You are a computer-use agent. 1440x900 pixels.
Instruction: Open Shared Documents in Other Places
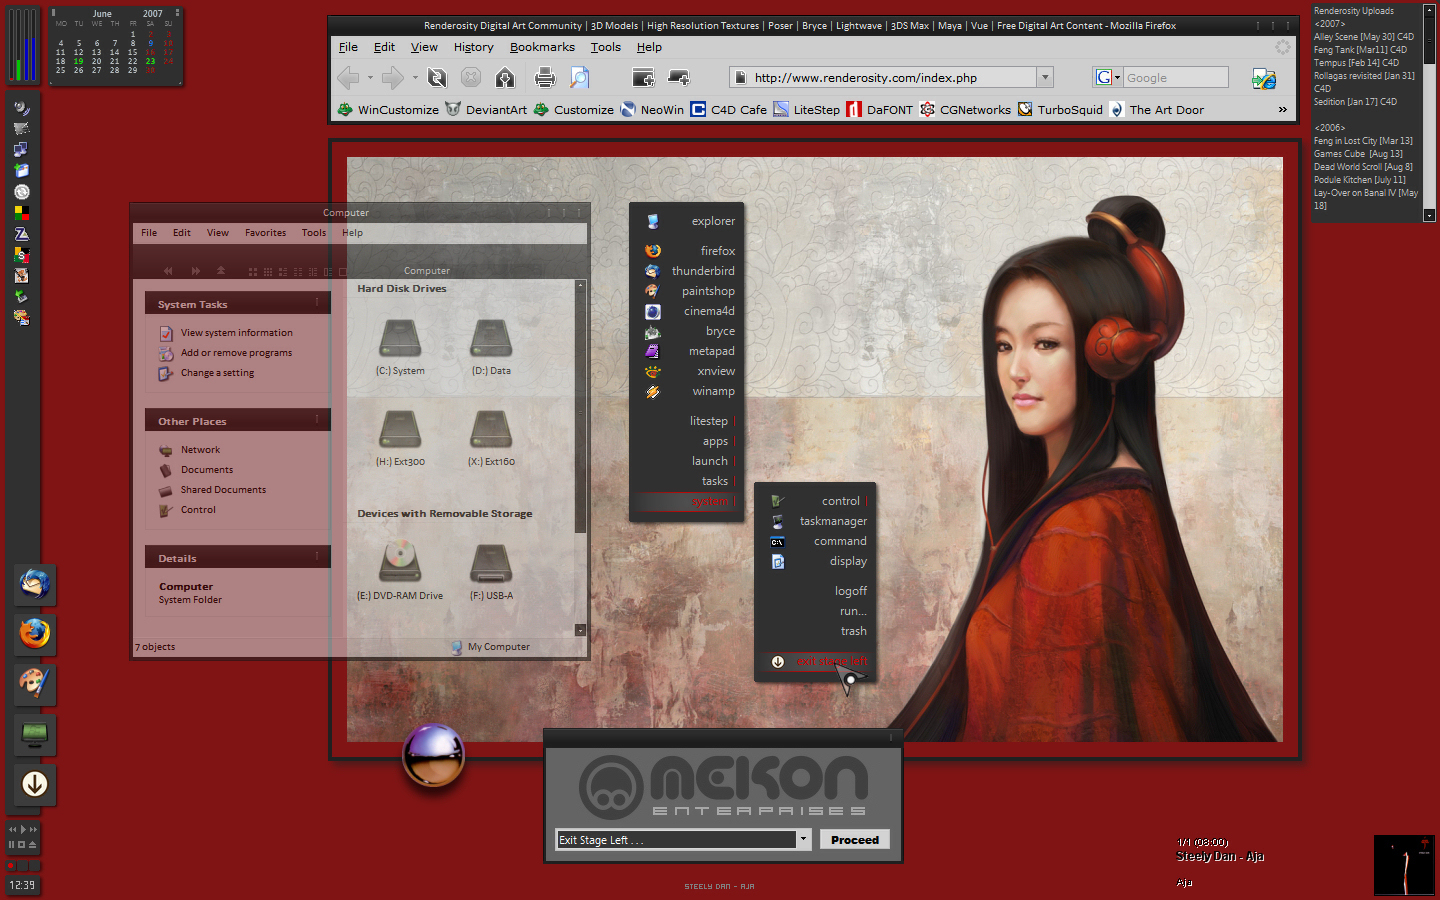coord(213,490)
